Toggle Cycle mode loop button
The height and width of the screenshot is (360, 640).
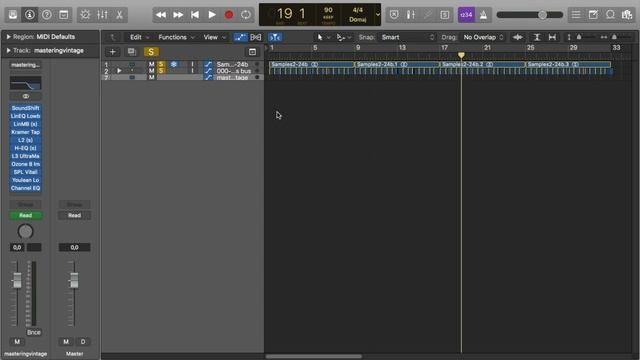pos(246,15)
